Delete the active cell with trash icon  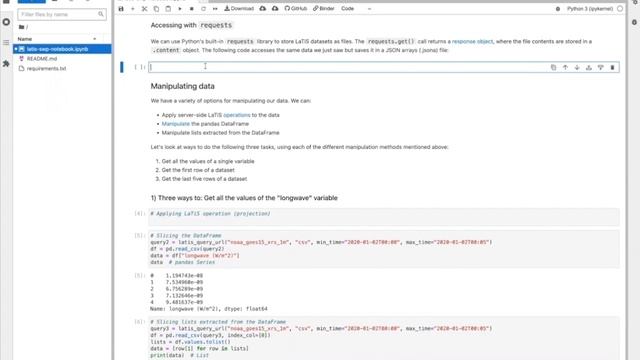[x=613, y=67]
